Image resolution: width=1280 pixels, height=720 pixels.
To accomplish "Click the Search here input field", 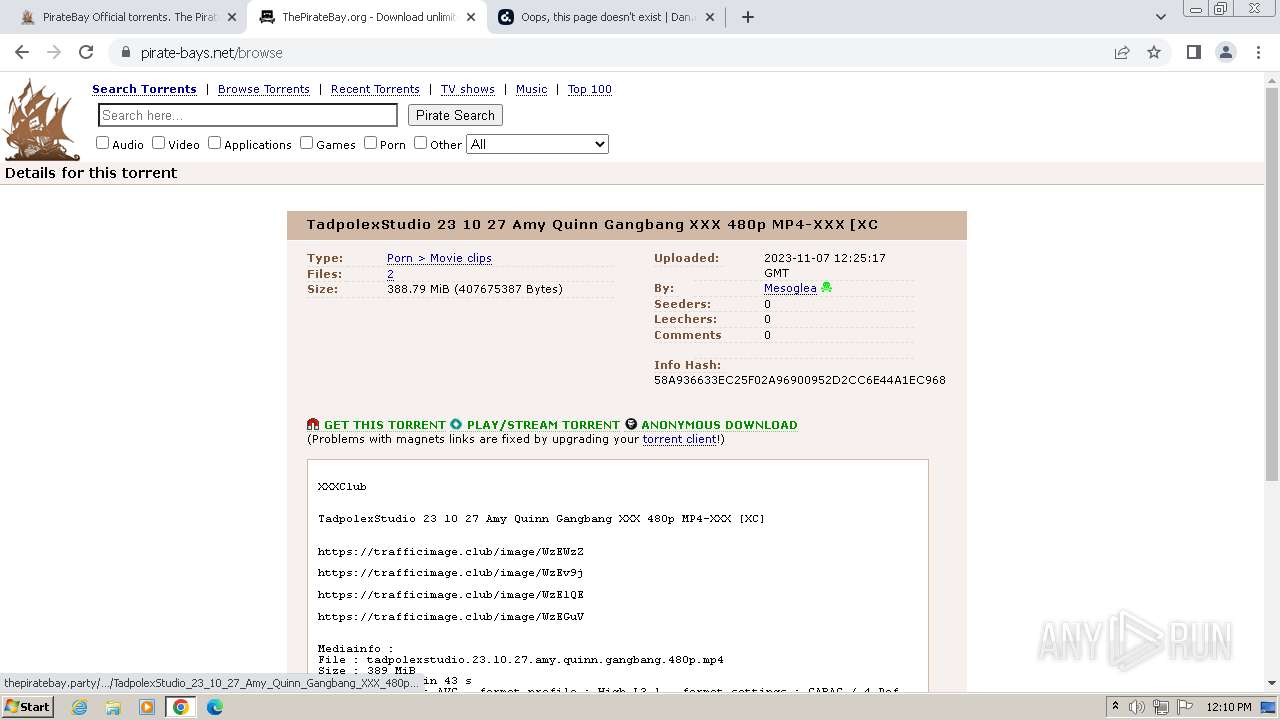I will pos(248,115).
